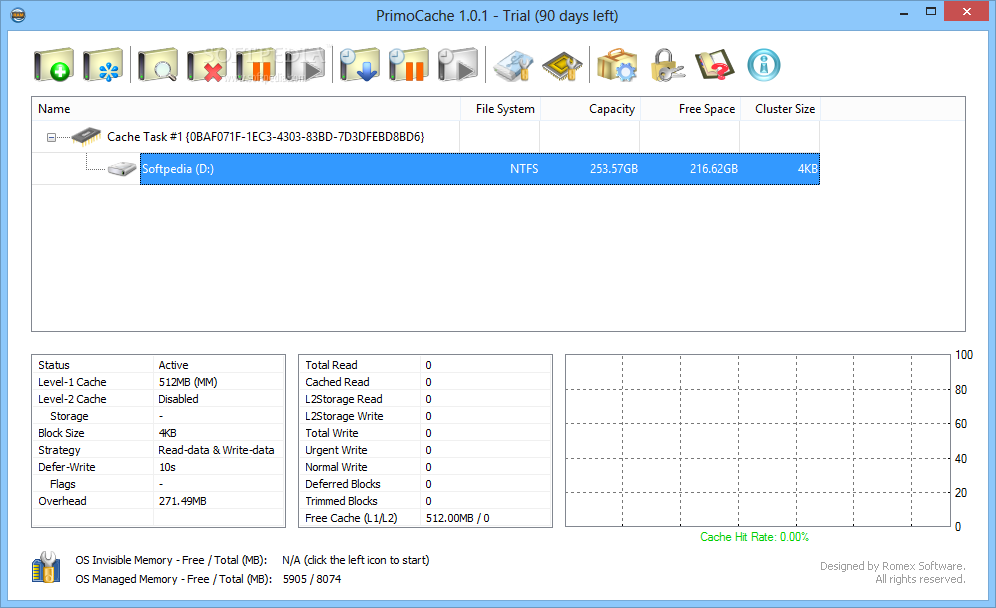Flush deferred writes using clock blue arrow icon
This screenshot has height=608, width=996.
(360, 65)
